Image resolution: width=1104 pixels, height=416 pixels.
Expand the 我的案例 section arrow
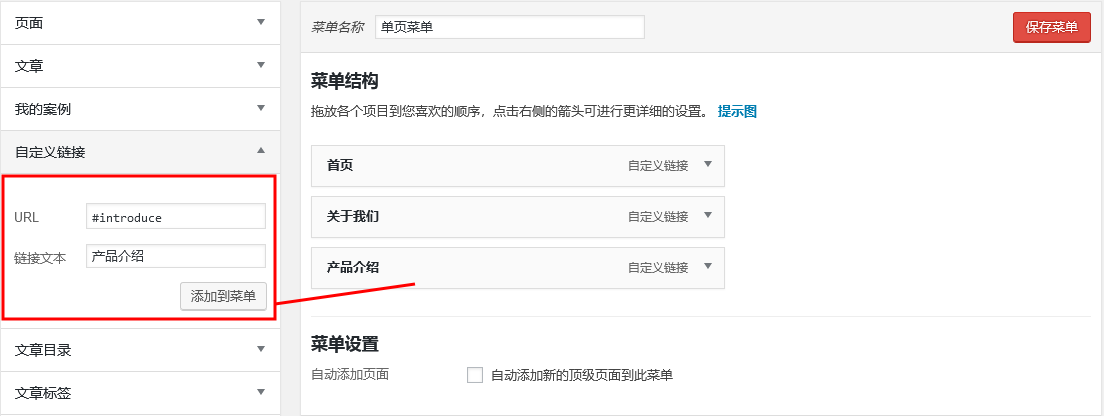click(x=261, y=108)
